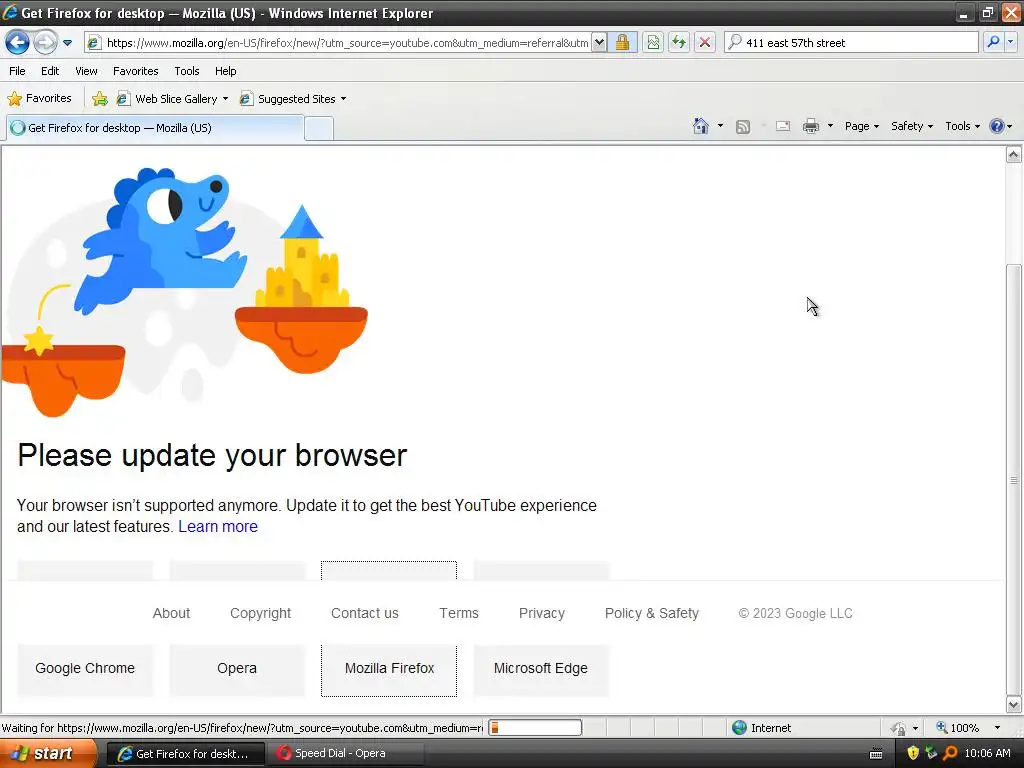This screenshot has width=1024, height=768.
Task: Open the Copyright footer link
Action: pos(261,613)
